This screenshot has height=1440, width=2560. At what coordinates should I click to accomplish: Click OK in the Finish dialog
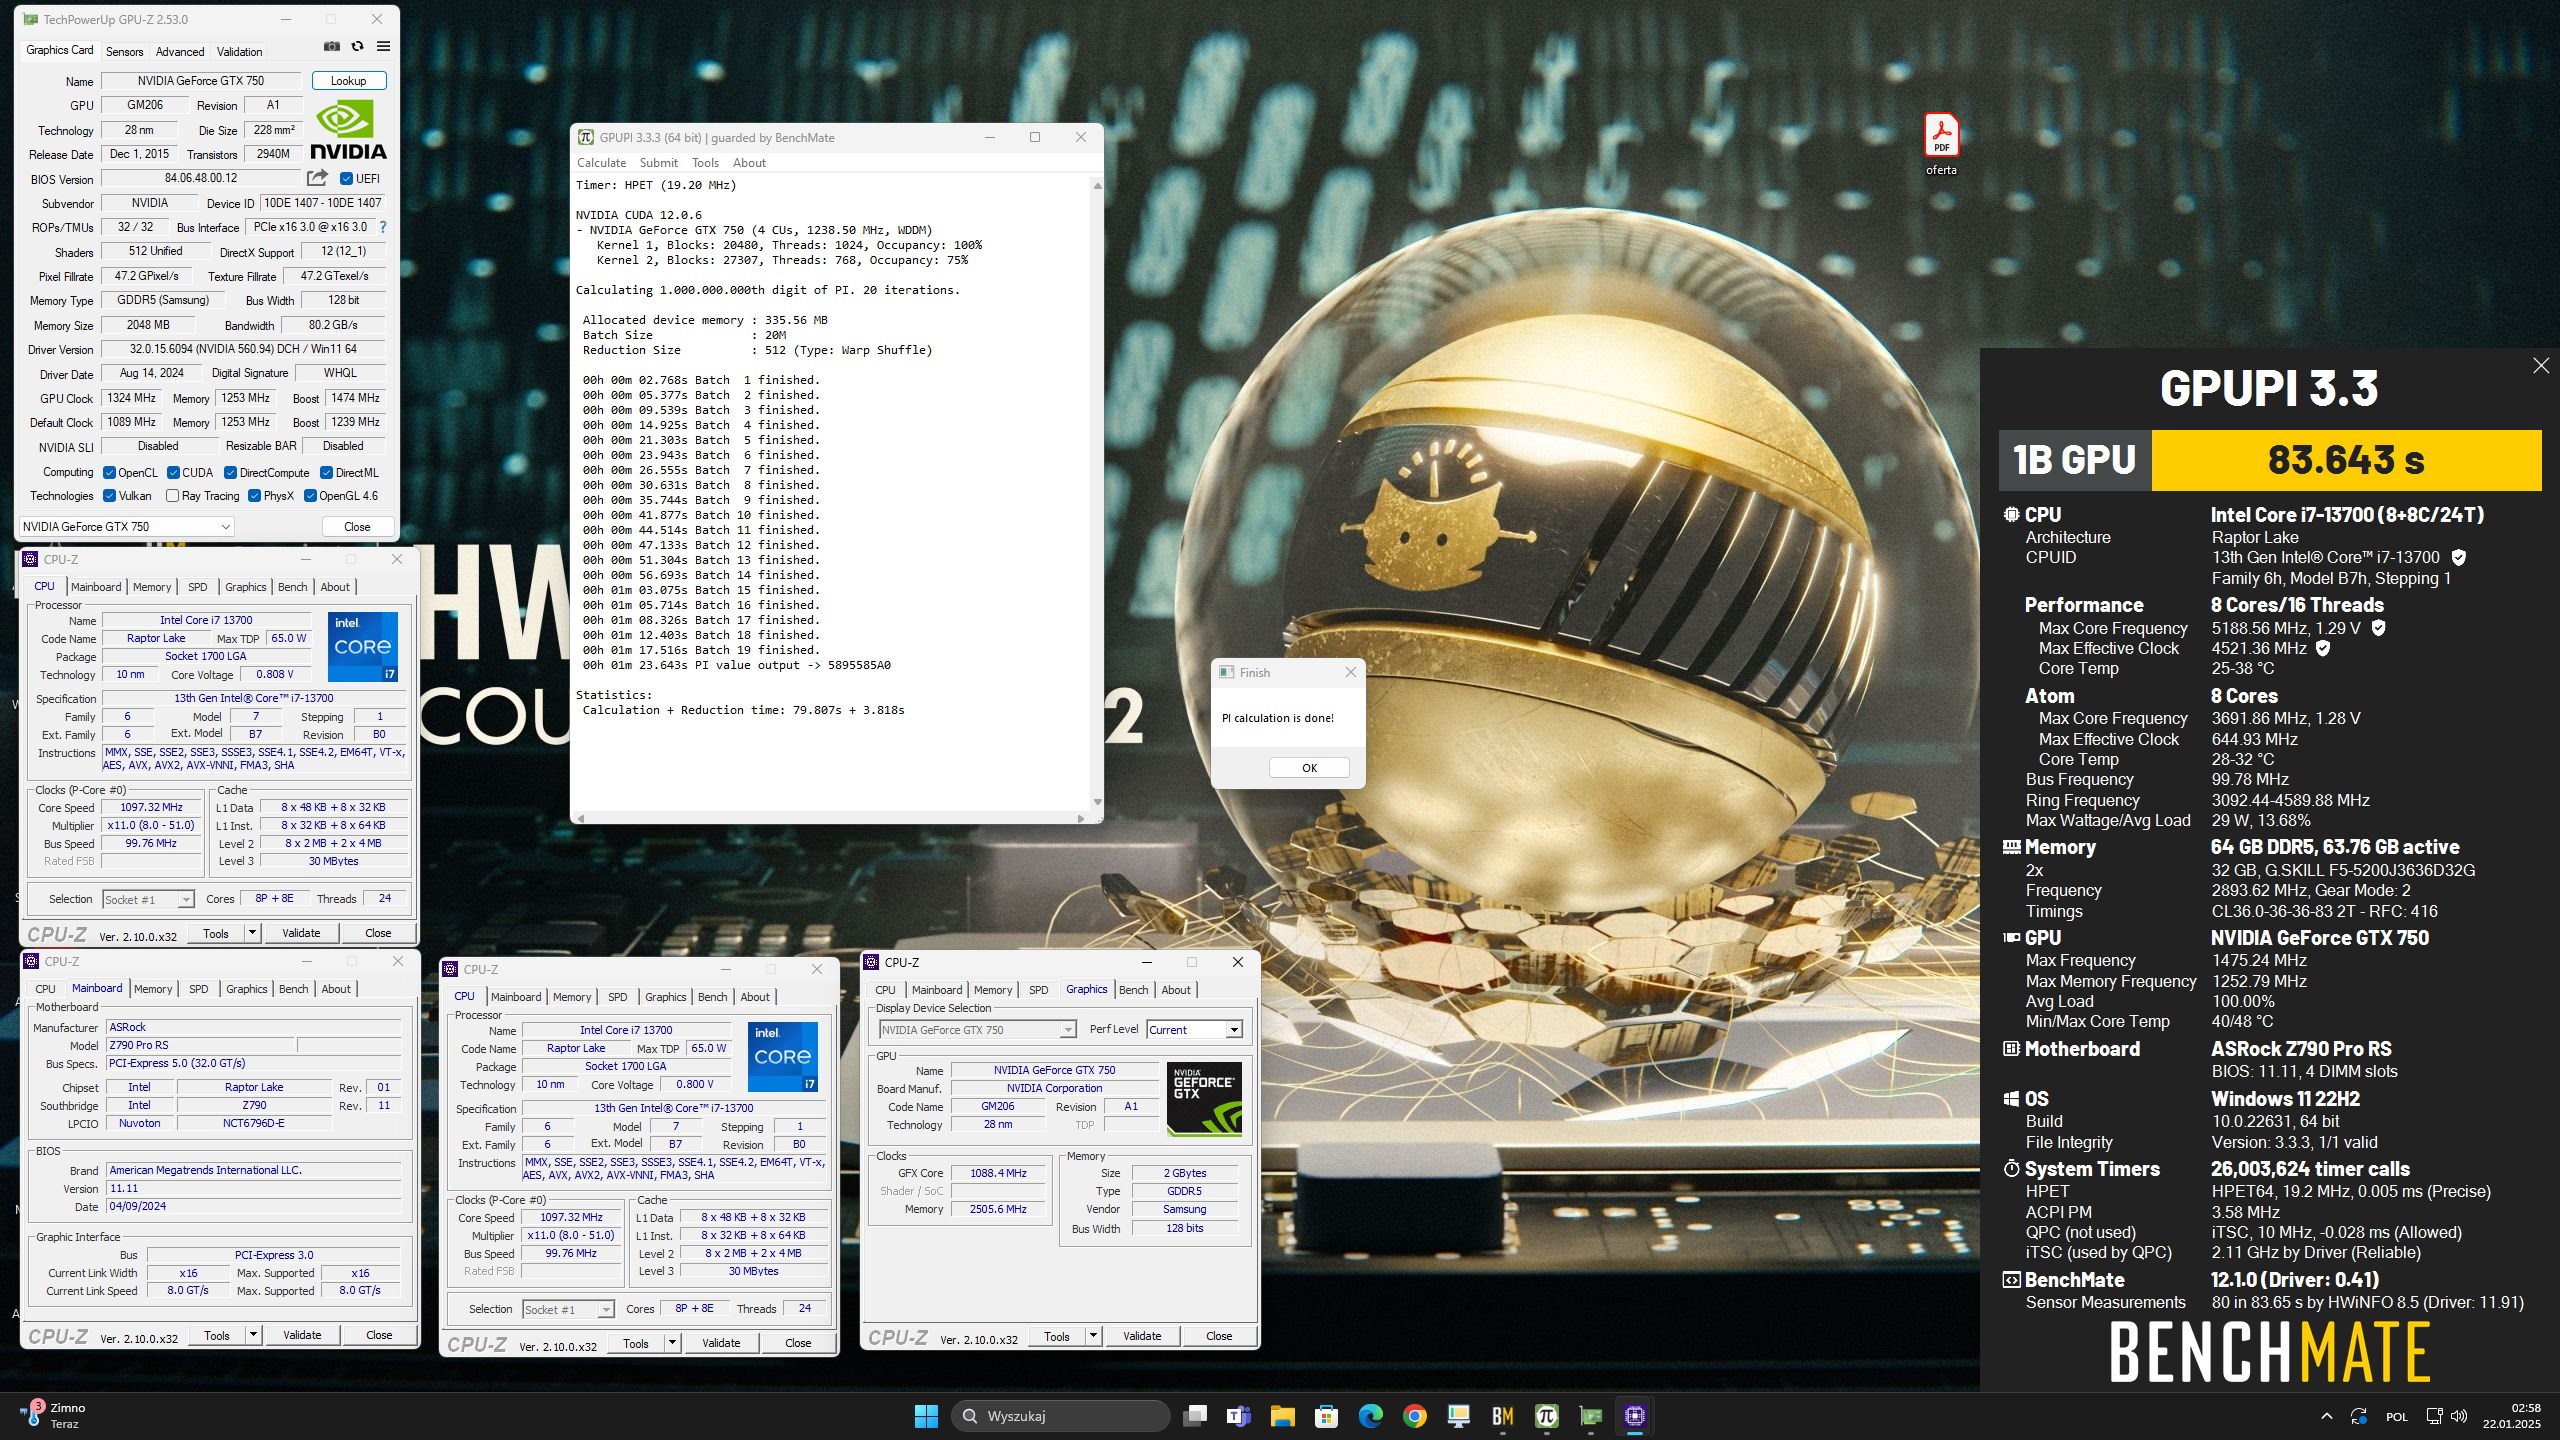[1309, 768]
